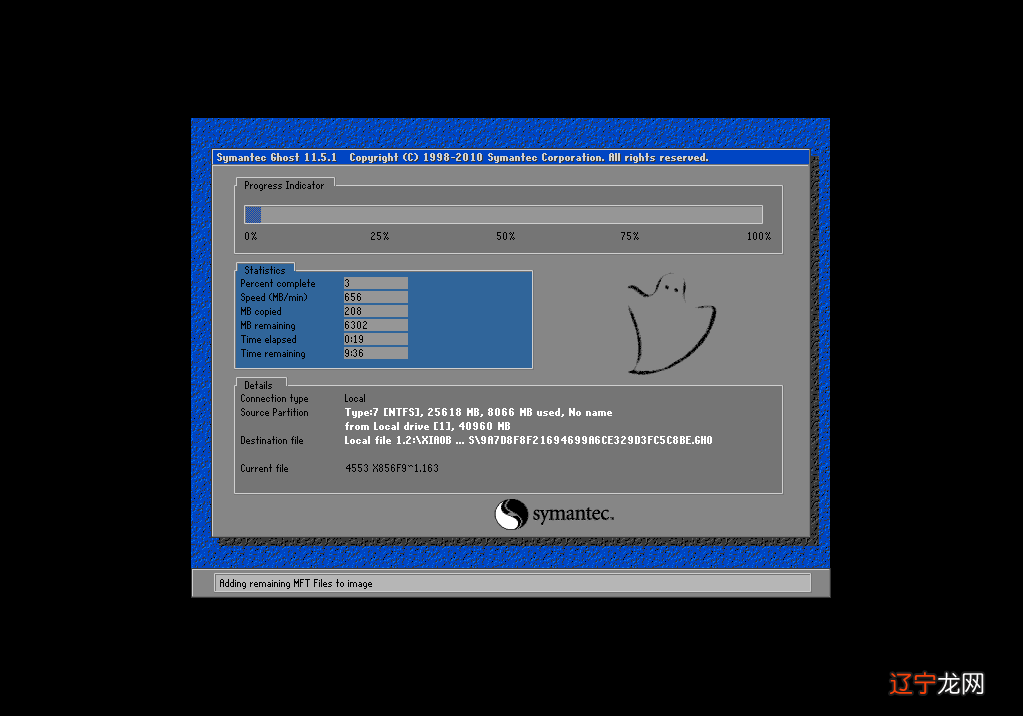Click the Time elapsed label
Screen dimensions: 1023x716
(268, 339)
